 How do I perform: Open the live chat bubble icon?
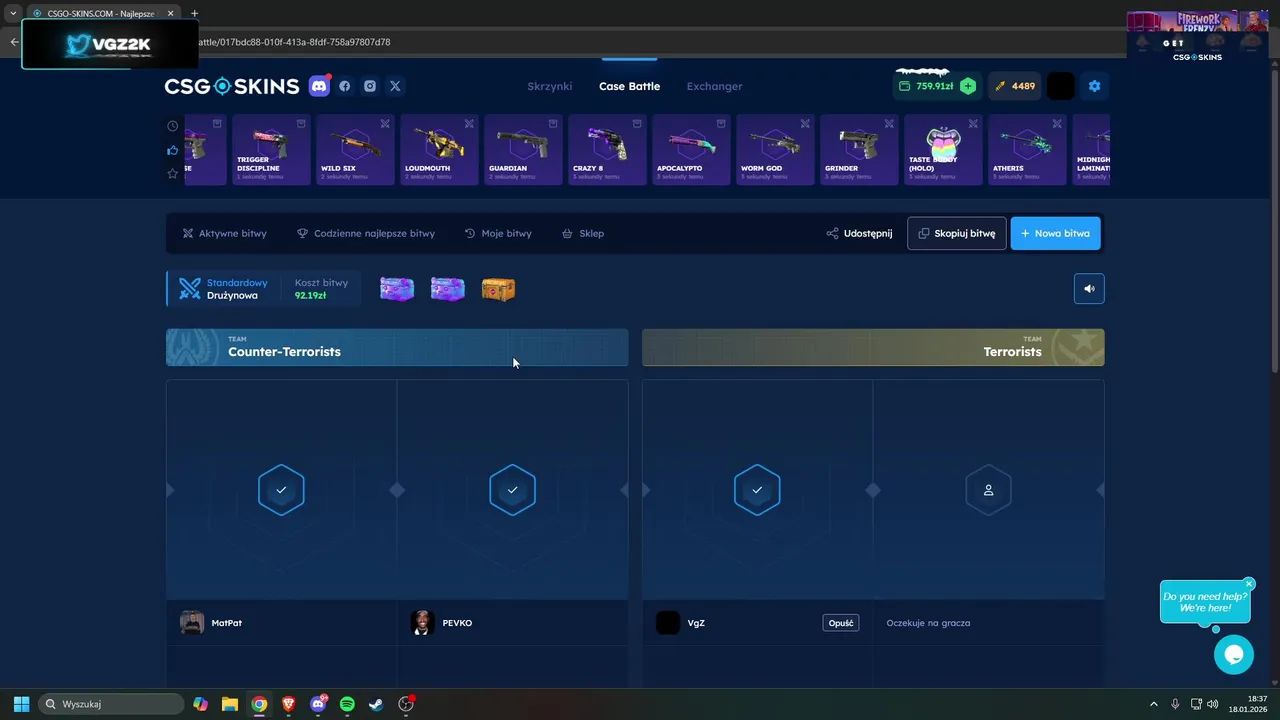pos(1234,655)
